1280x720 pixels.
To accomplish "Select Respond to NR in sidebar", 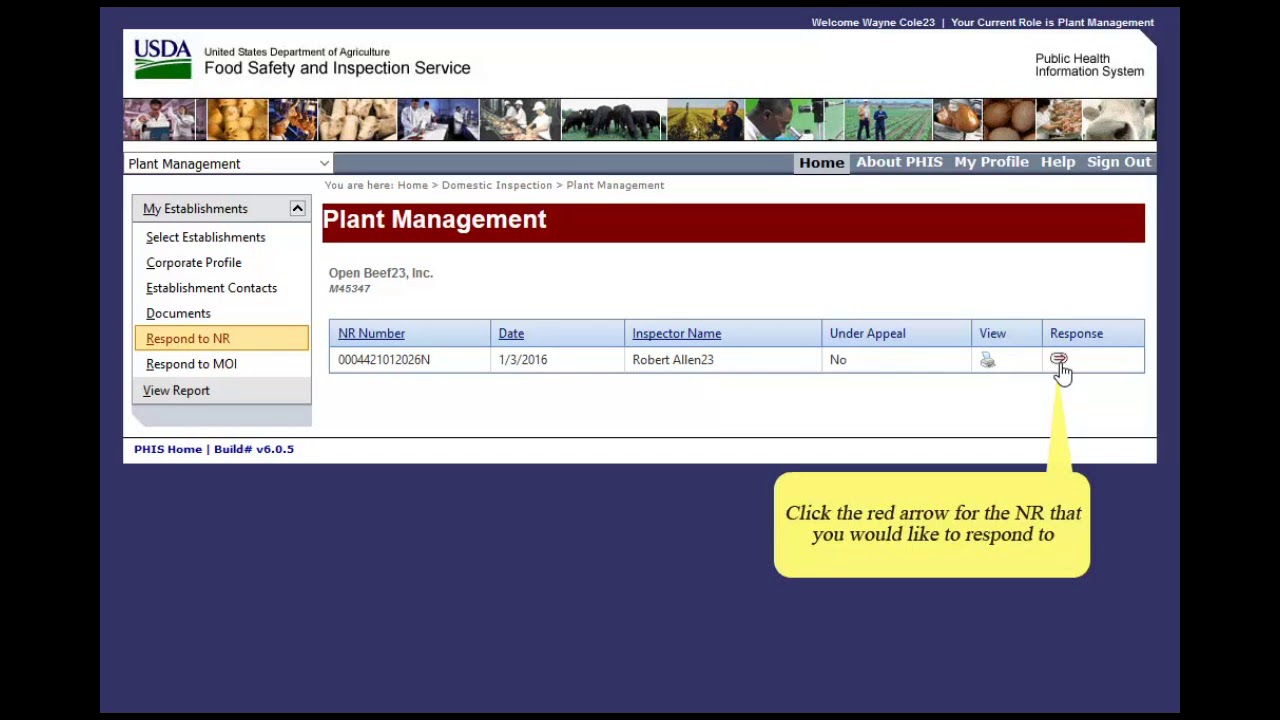I will (x=221, y=339).
